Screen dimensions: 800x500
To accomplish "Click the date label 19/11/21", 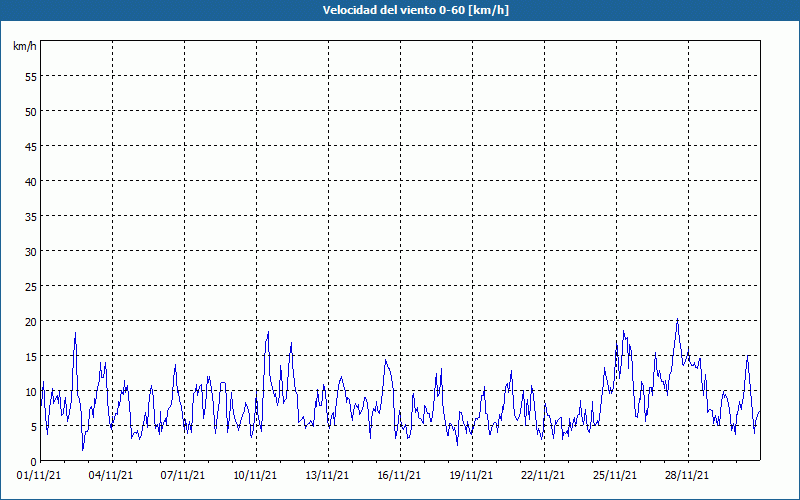I will tap(471, 475).
